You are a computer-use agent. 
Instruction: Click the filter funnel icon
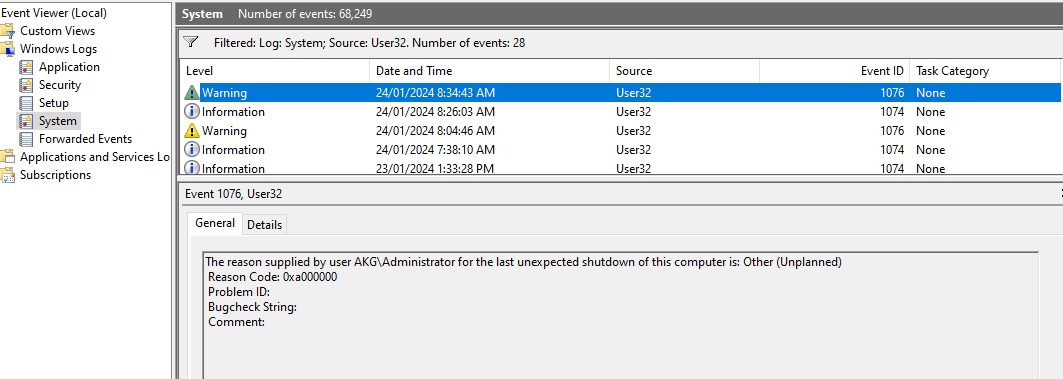pyautogui.click(x=191, y=43)
